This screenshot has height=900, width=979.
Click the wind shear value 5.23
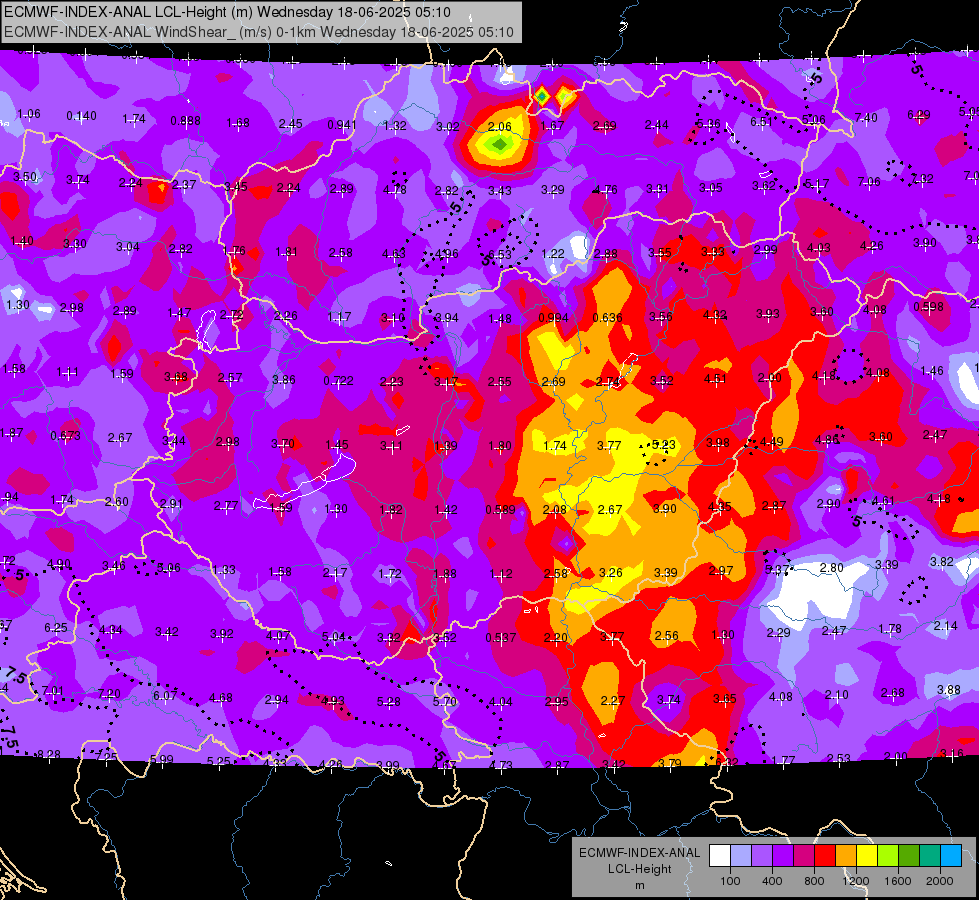coord(663,445)
